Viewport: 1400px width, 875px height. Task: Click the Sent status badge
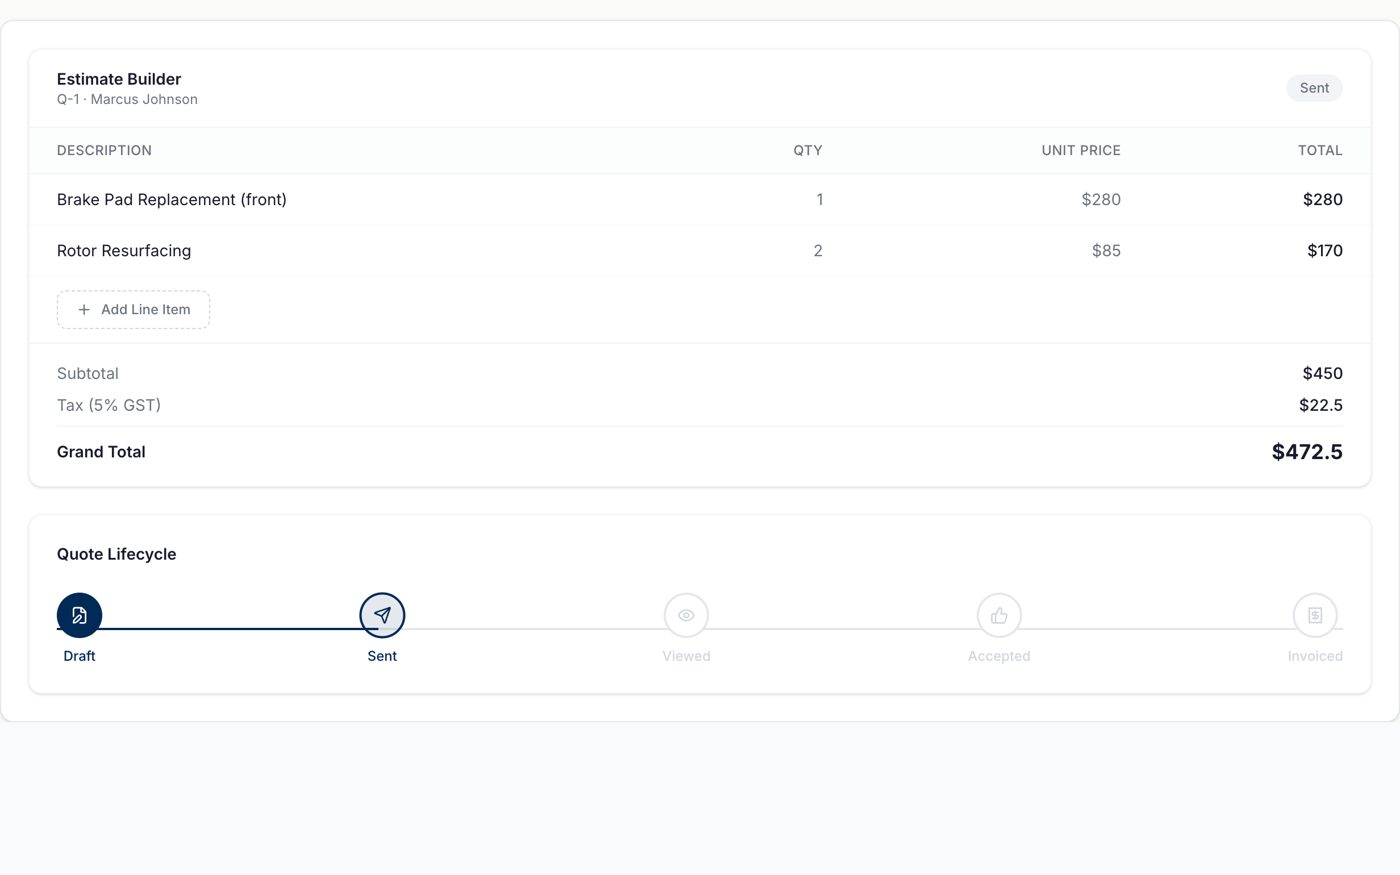[1314, 88]
